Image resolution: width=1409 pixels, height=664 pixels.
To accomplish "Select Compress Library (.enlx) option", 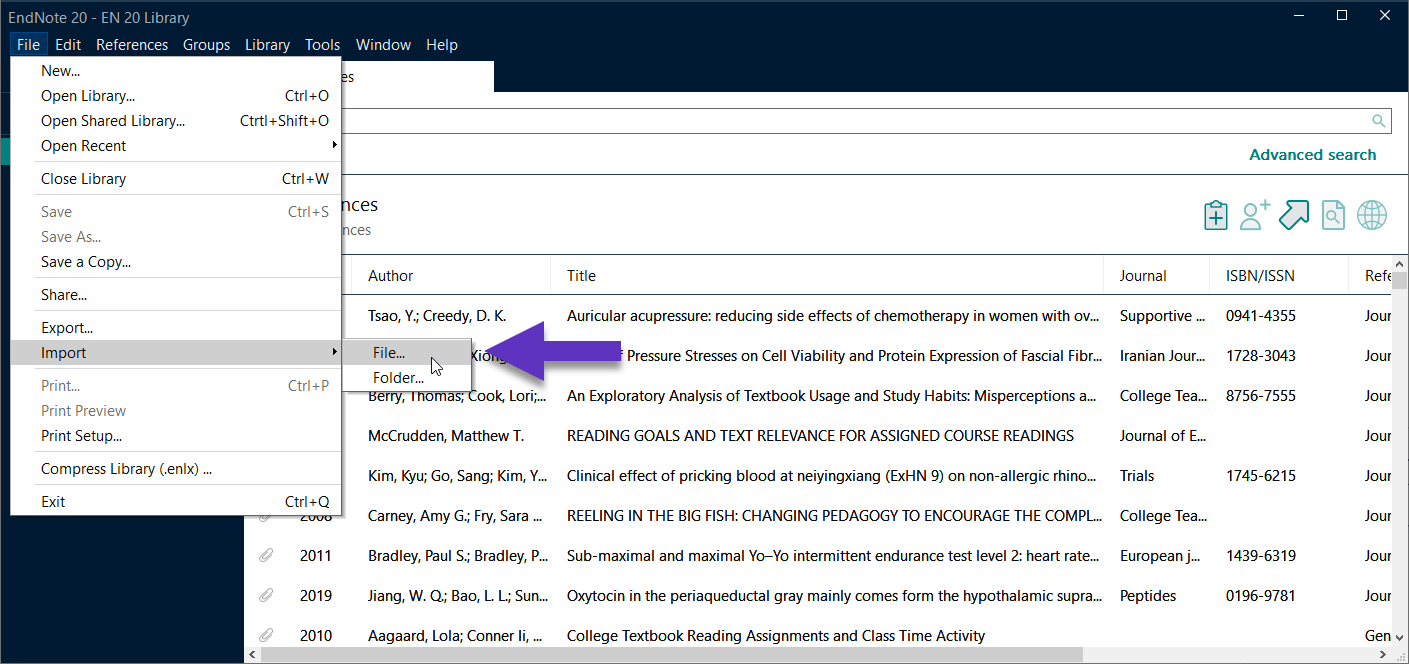I will (124, 468).
